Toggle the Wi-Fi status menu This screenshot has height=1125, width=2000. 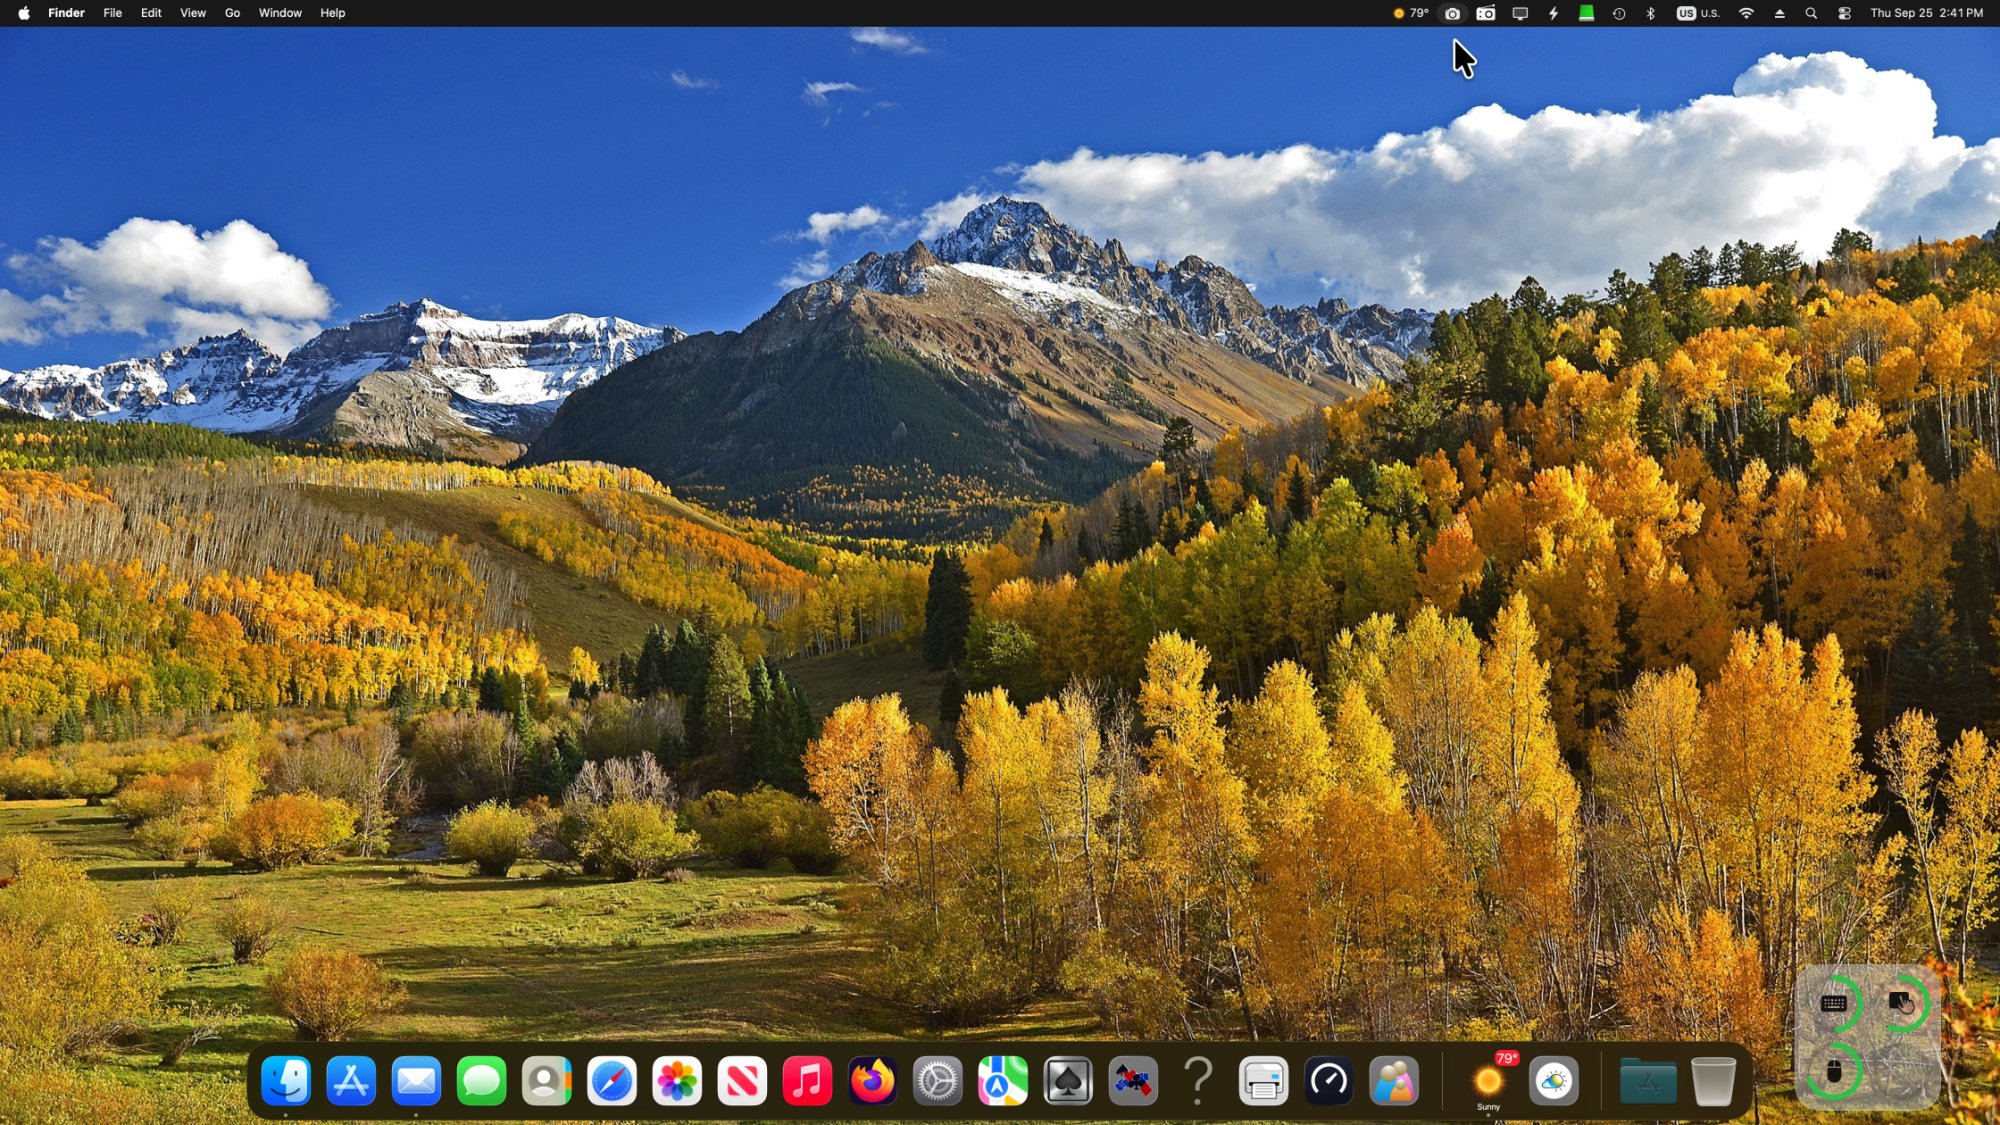pos(1746,13)
